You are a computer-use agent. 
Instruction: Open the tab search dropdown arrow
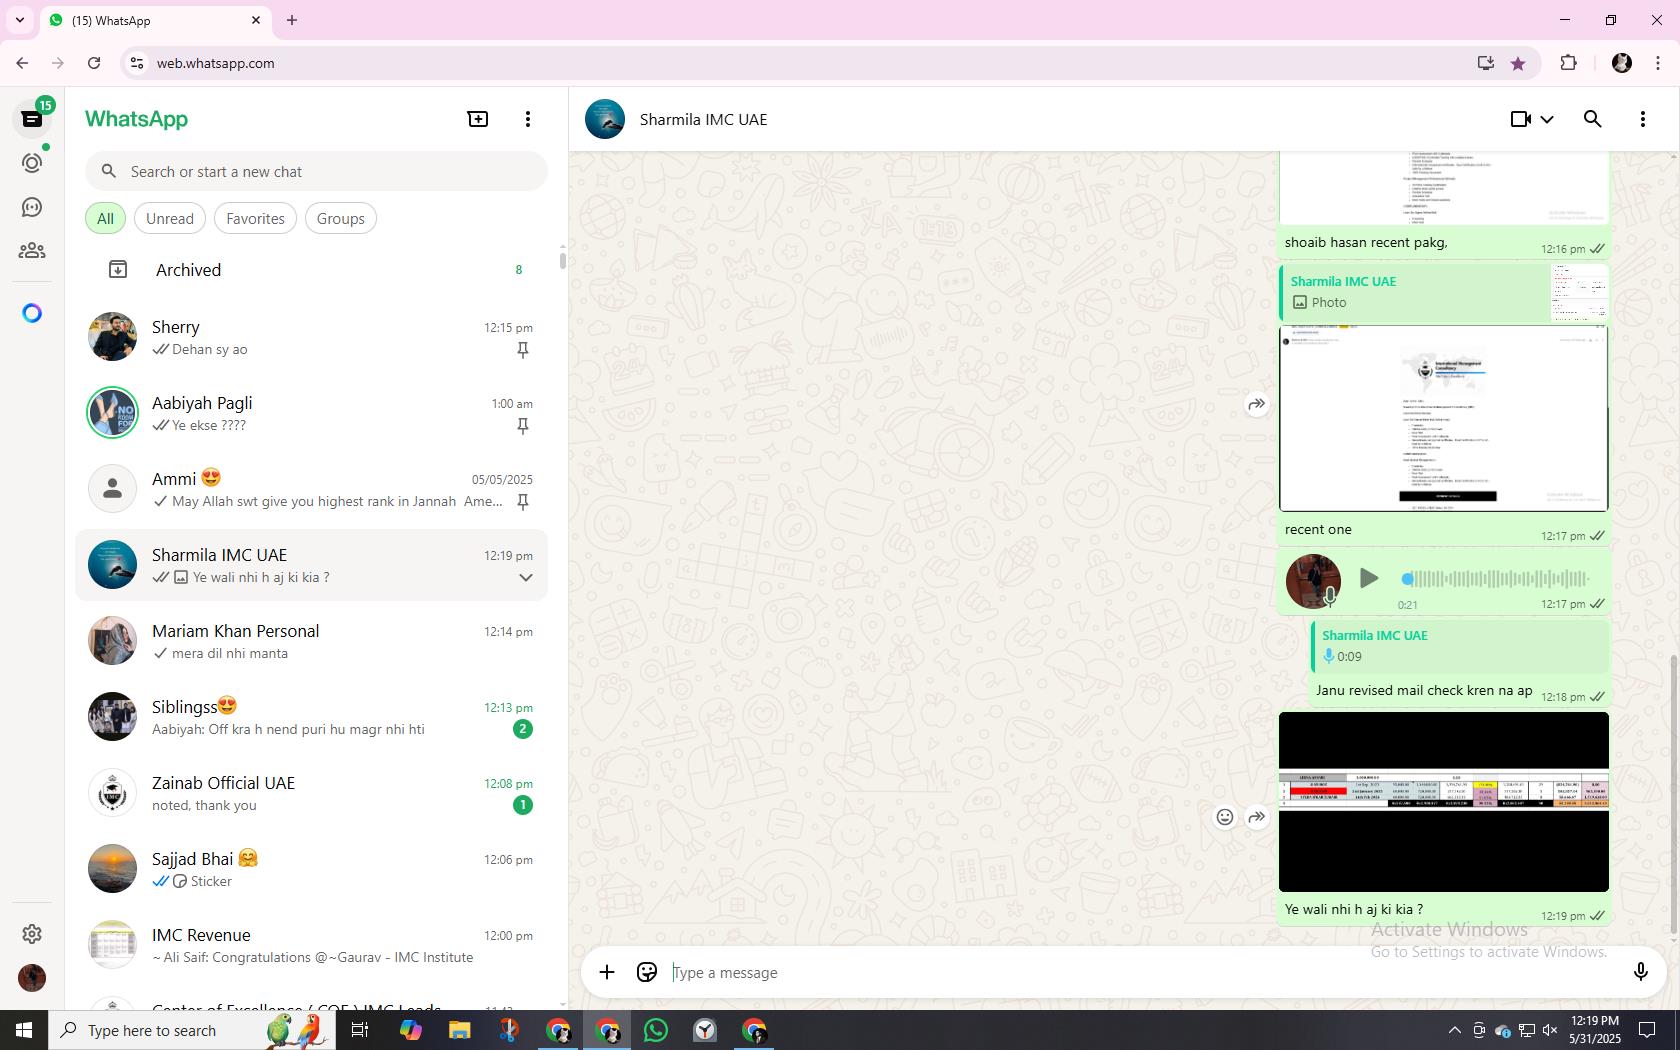[x=20, y=20]
